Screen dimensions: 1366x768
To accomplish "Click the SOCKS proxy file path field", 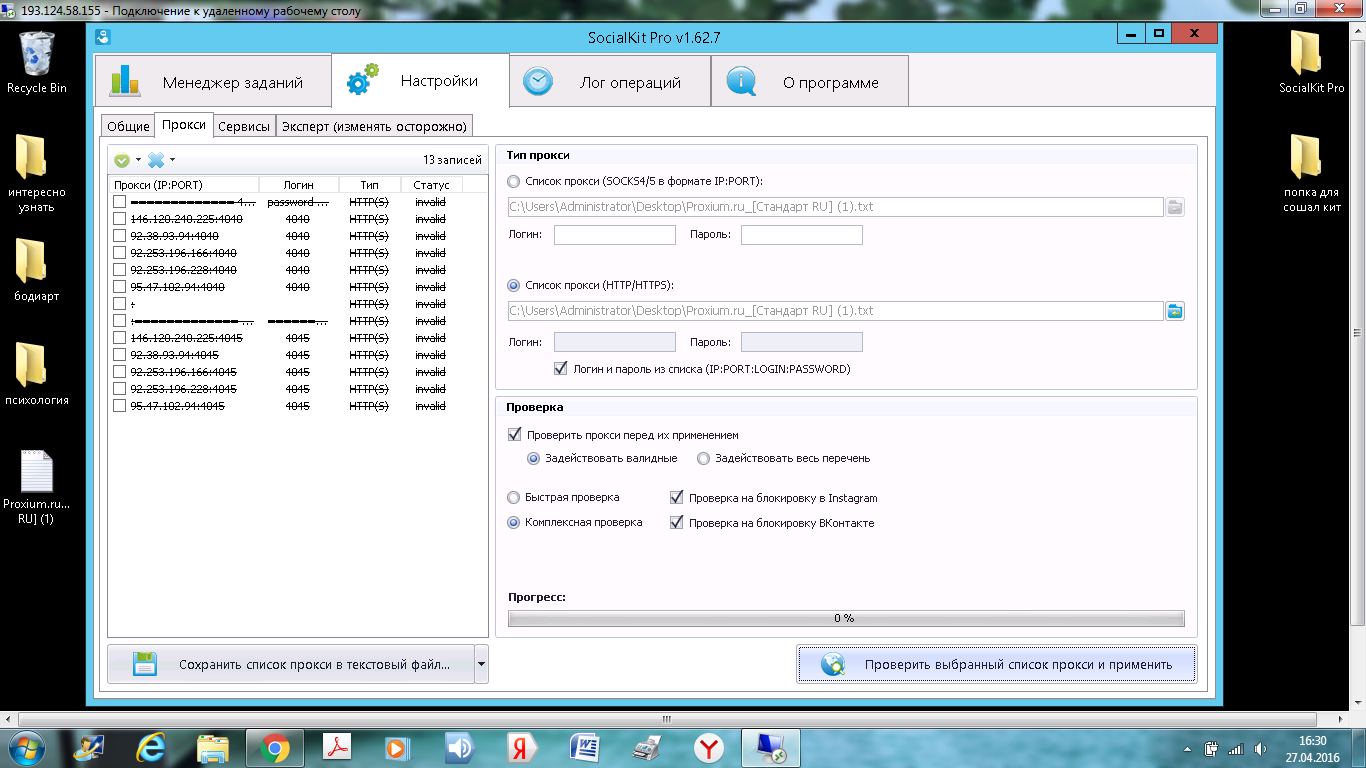I will coord(836,207).
